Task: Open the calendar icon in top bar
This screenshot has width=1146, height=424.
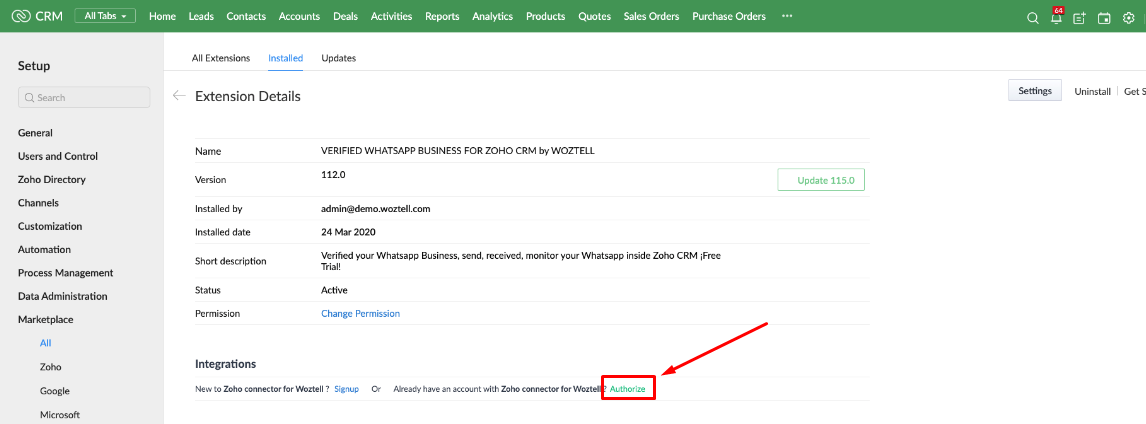Action: click(x=1104, y=18)
